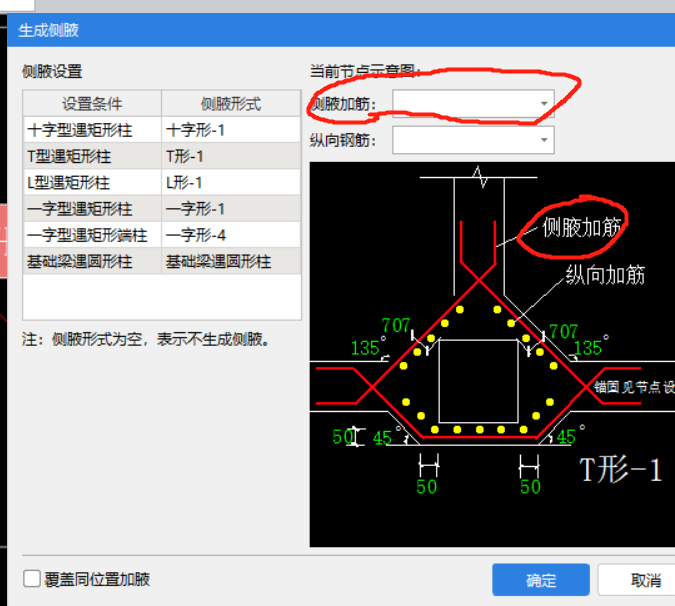Click the L形-1 cell
675x606 pixels.
point(231,182)
